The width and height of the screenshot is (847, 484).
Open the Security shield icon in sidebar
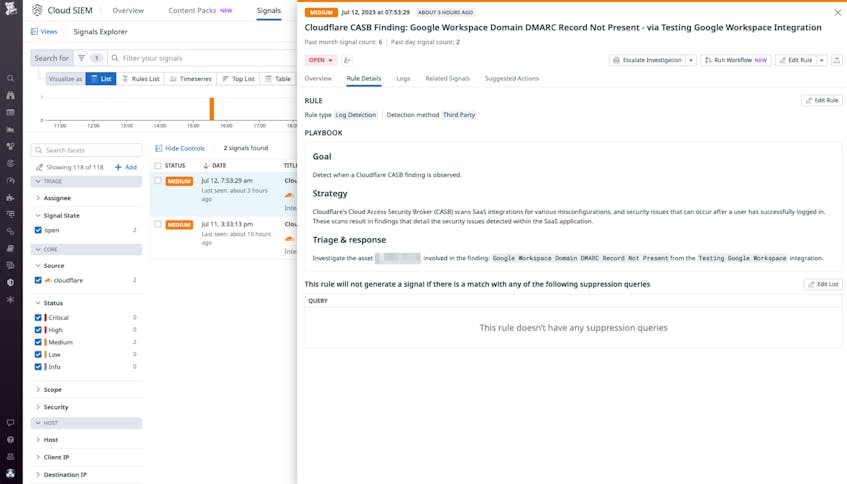coord(10,283)
